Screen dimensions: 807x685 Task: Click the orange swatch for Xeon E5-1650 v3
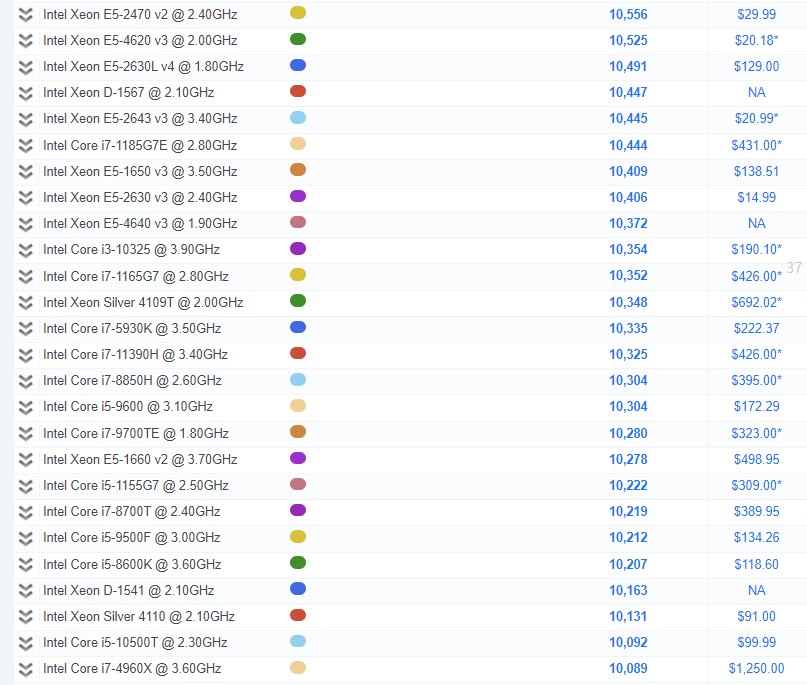298,170
